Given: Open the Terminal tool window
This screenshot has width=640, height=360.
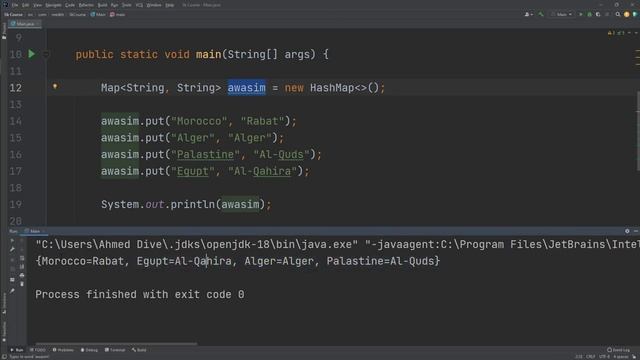Looking at the screenshot, I should click(115, 350).
